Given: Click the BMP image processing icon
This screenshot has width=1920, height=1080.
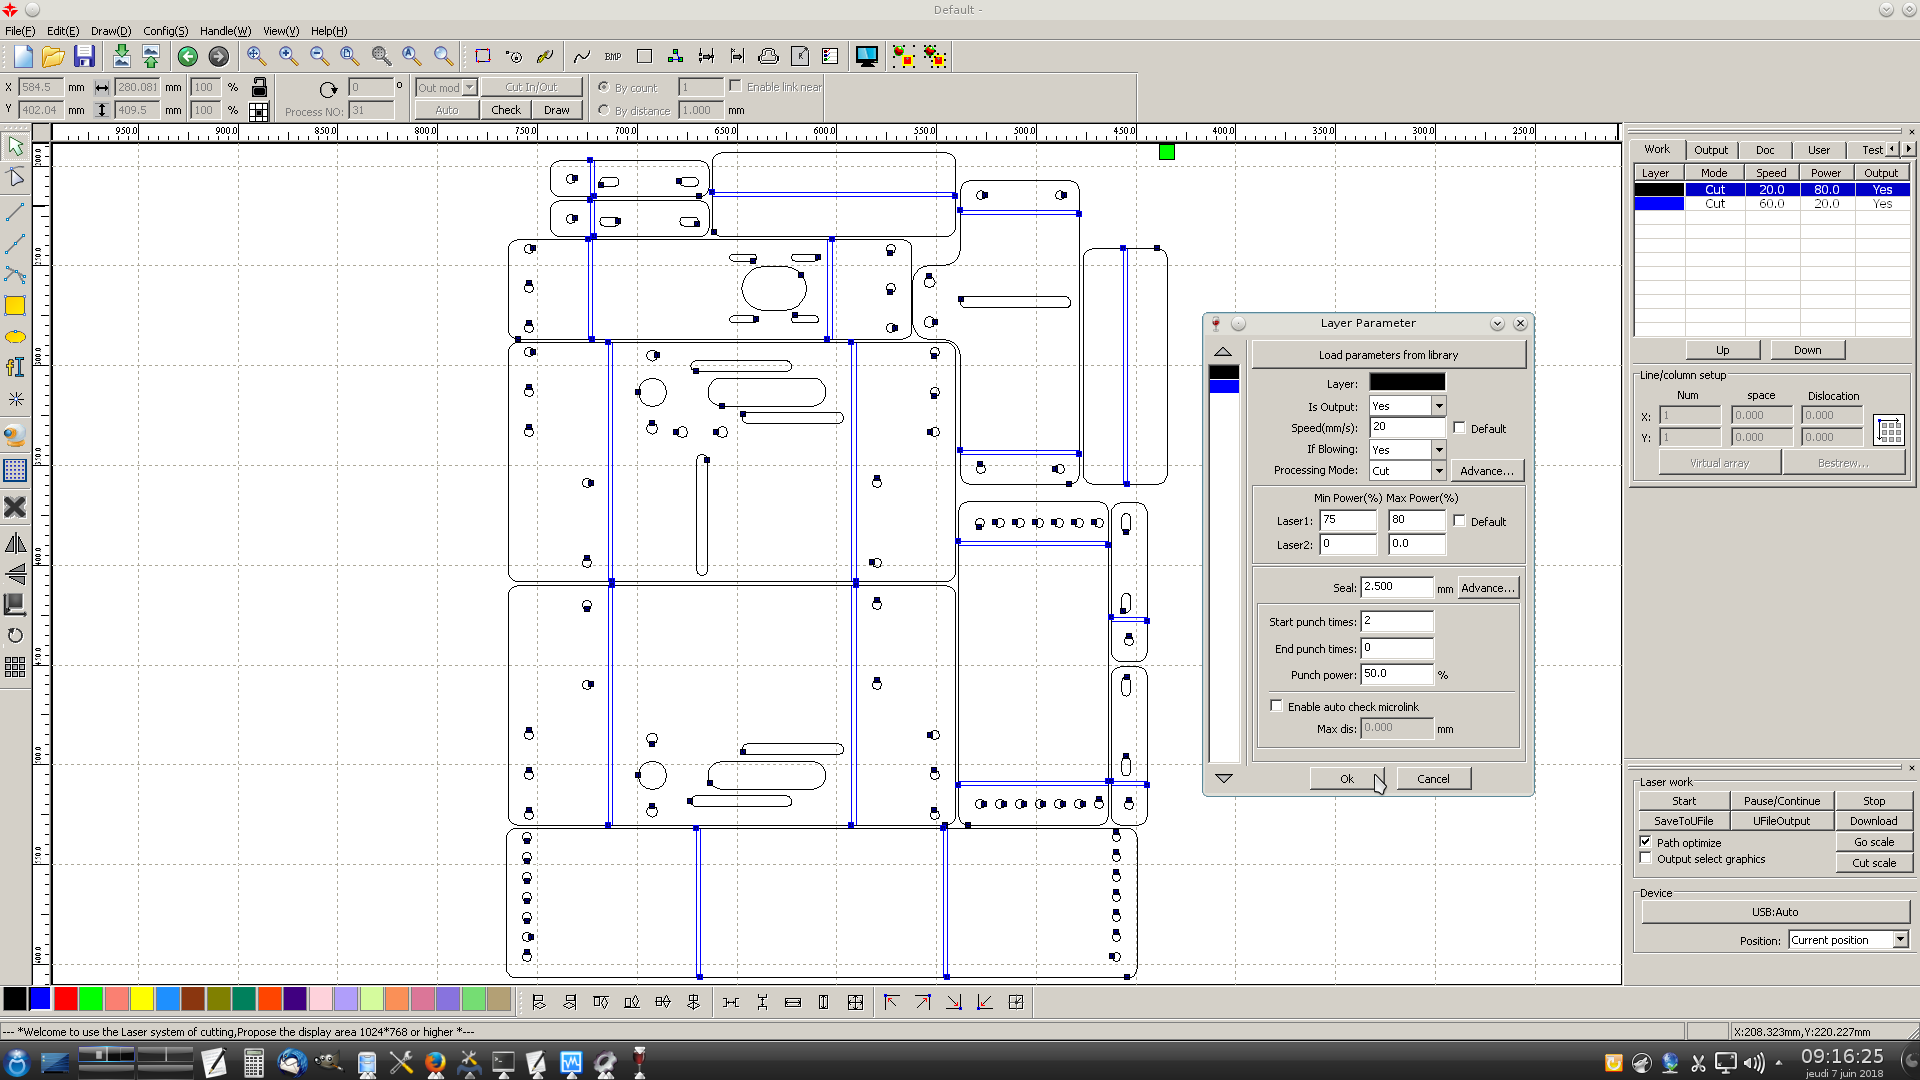Looking at the screenshot, I should click(x=613, y=57).
